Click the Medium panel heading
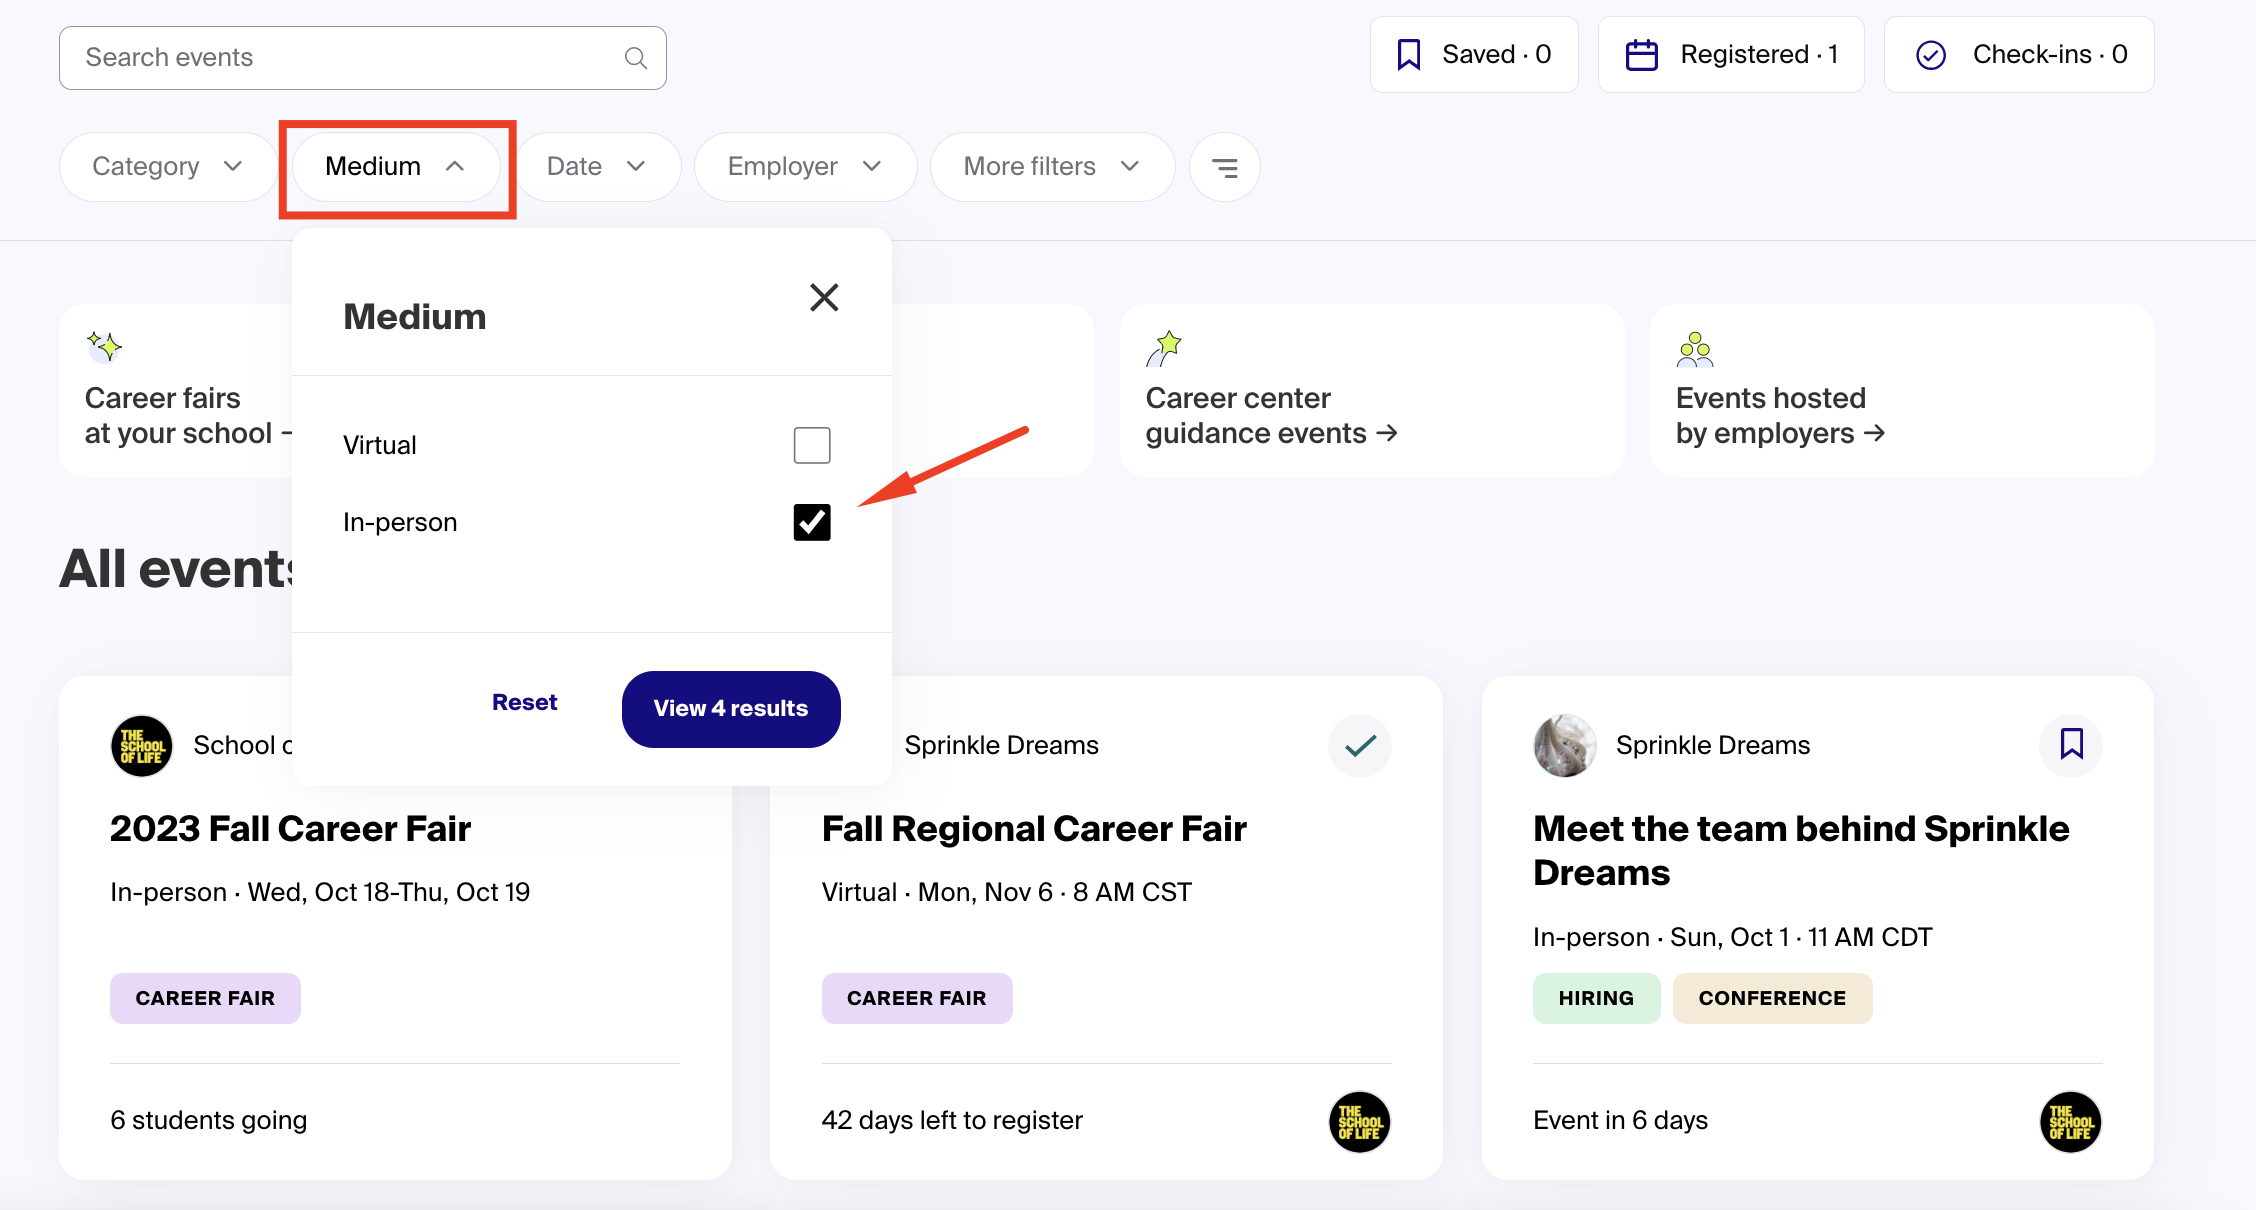Viewport: 2256px width, 1210px height. (x=415, y=317)
